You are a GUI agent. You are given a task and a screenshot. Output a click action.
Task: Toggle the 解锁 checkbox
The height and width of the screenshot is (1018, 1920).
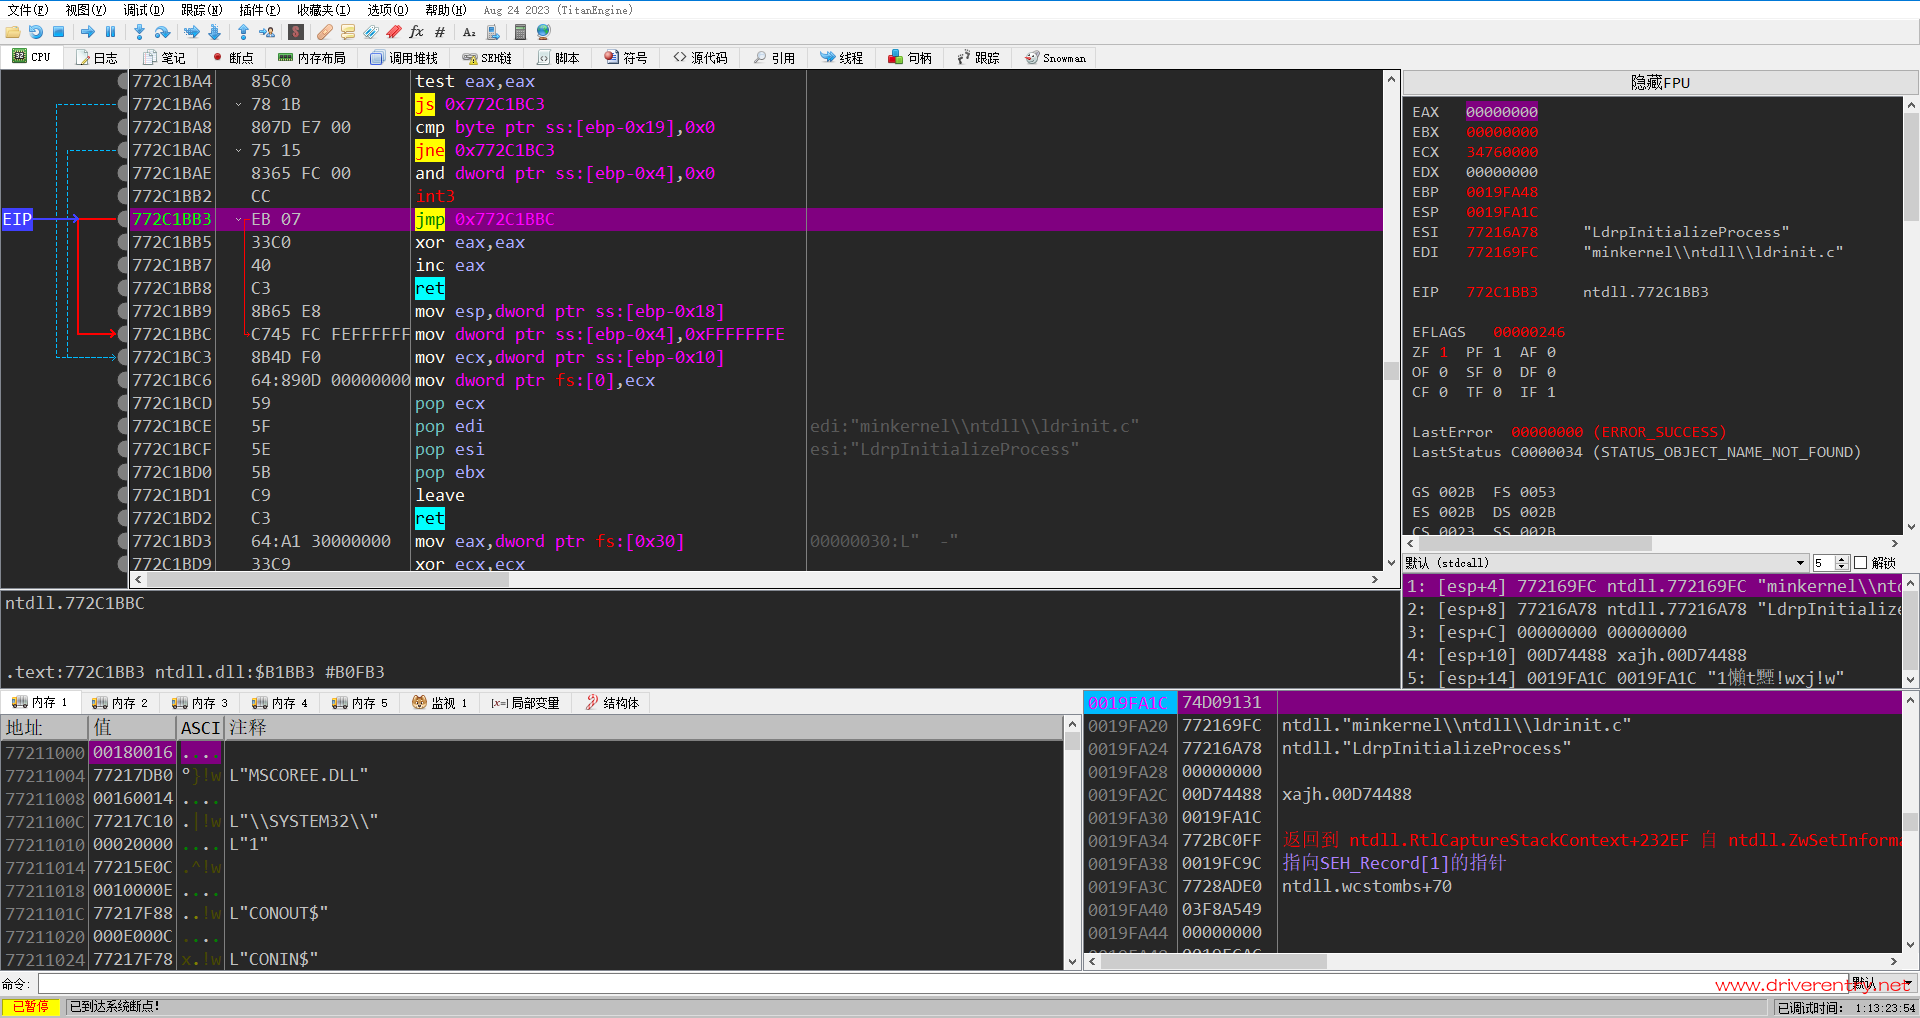(x=1861, y=563)
